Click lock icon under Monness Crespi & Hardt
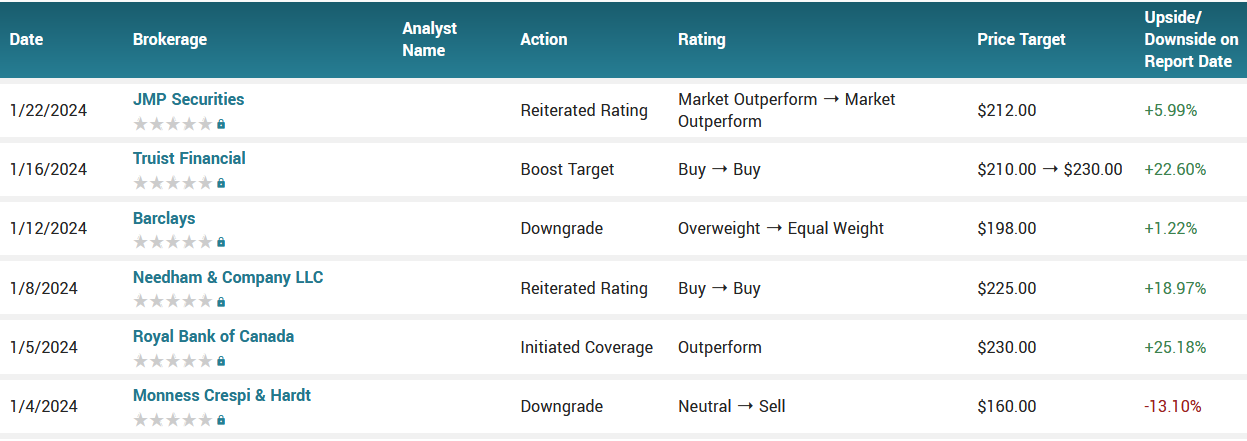This screenshot has height=441, width=1247. [x=221, y=419]
